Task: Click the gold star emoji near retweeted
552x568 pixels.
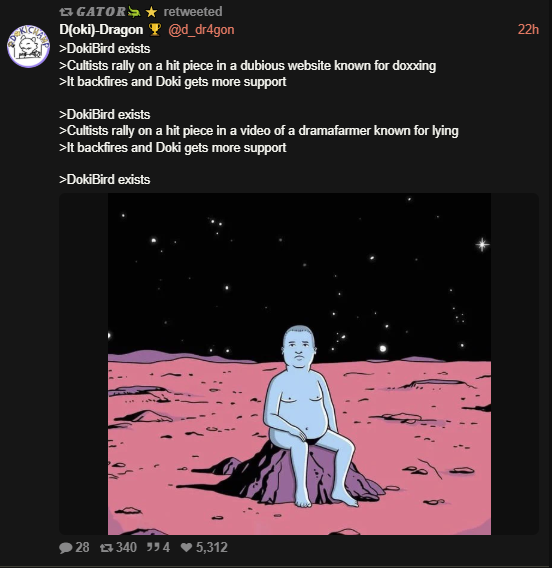Action: coord(151,12)
